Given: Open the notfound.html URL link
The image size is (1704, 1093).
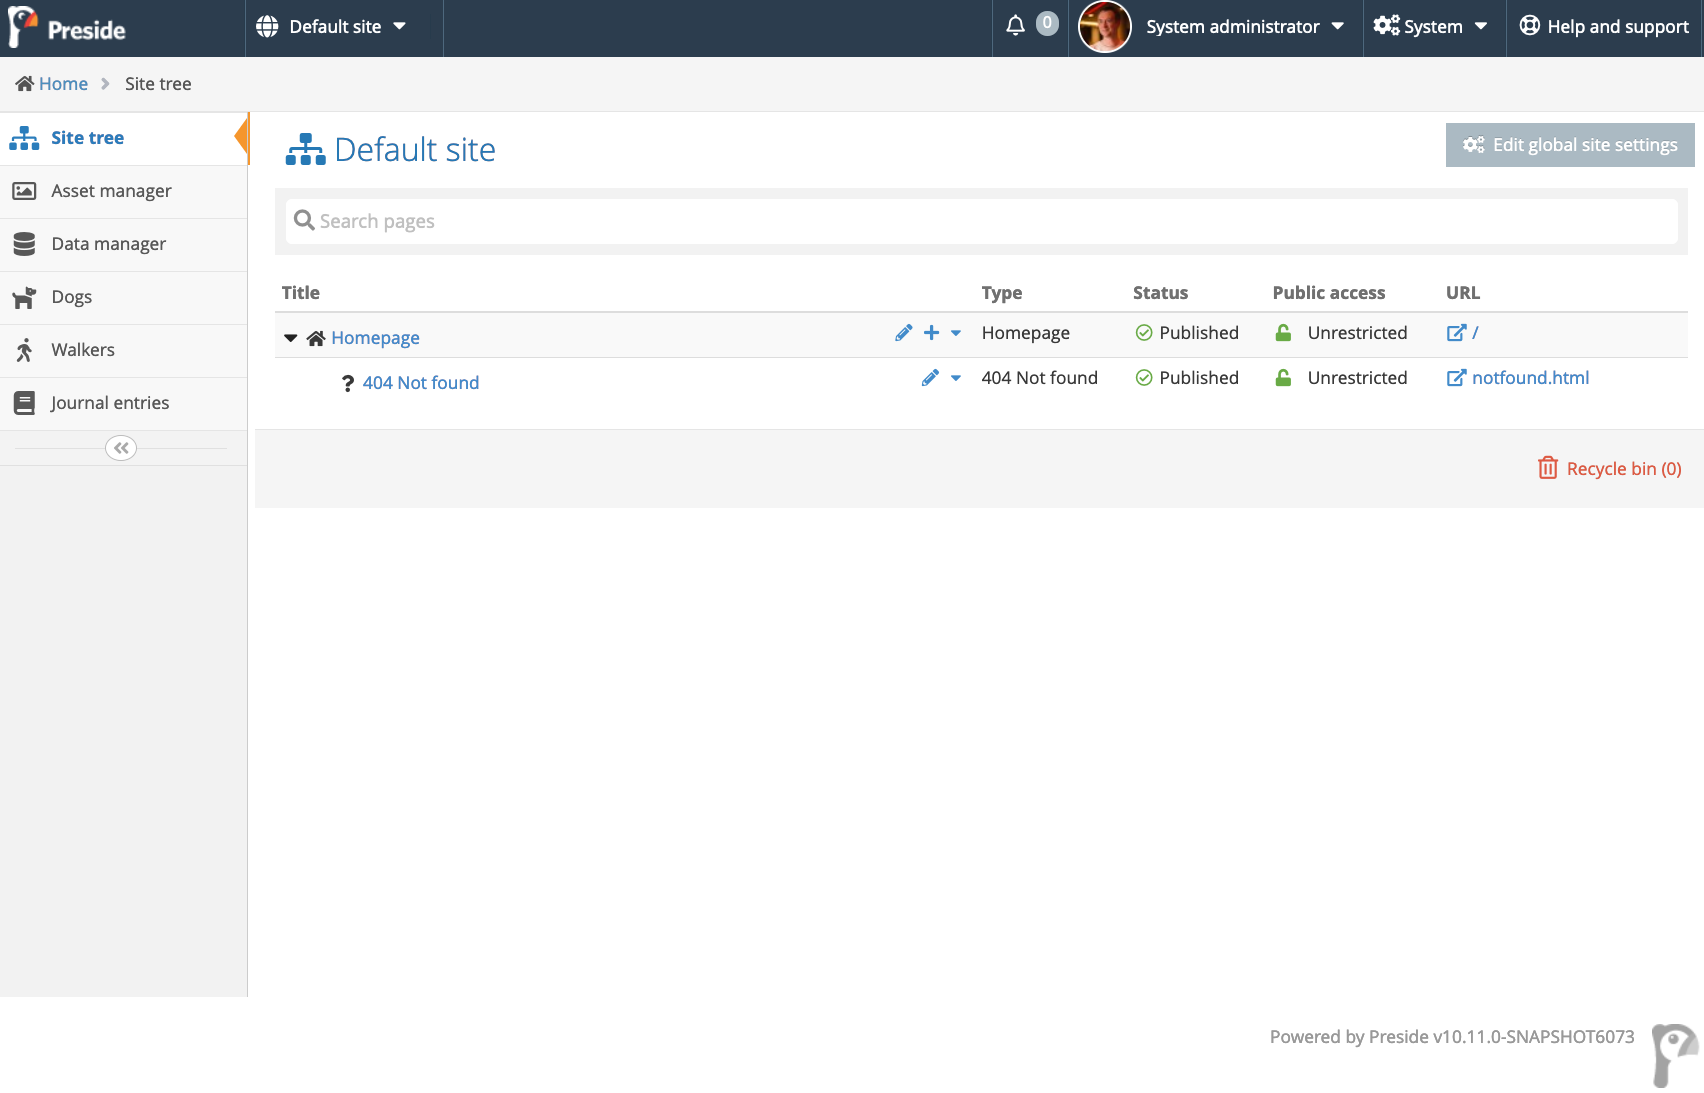Looking at the screenshot, I should tap(1529, 378).
